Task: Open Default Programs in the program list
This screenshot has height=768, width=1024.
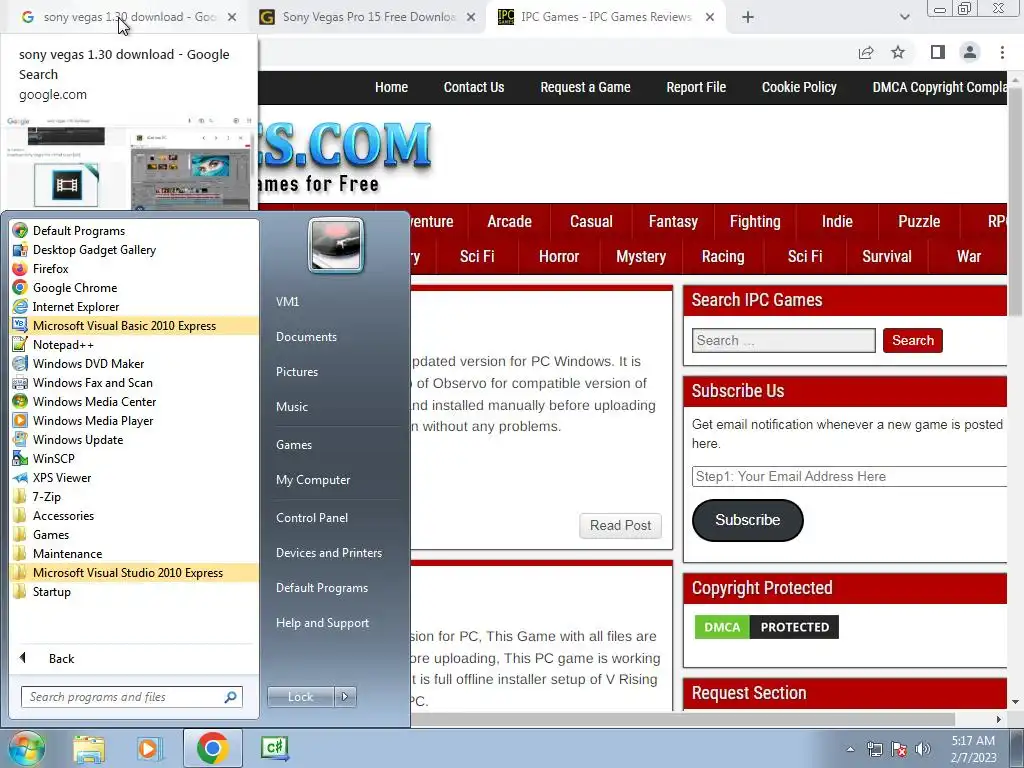Action: [x=134, y=231]
